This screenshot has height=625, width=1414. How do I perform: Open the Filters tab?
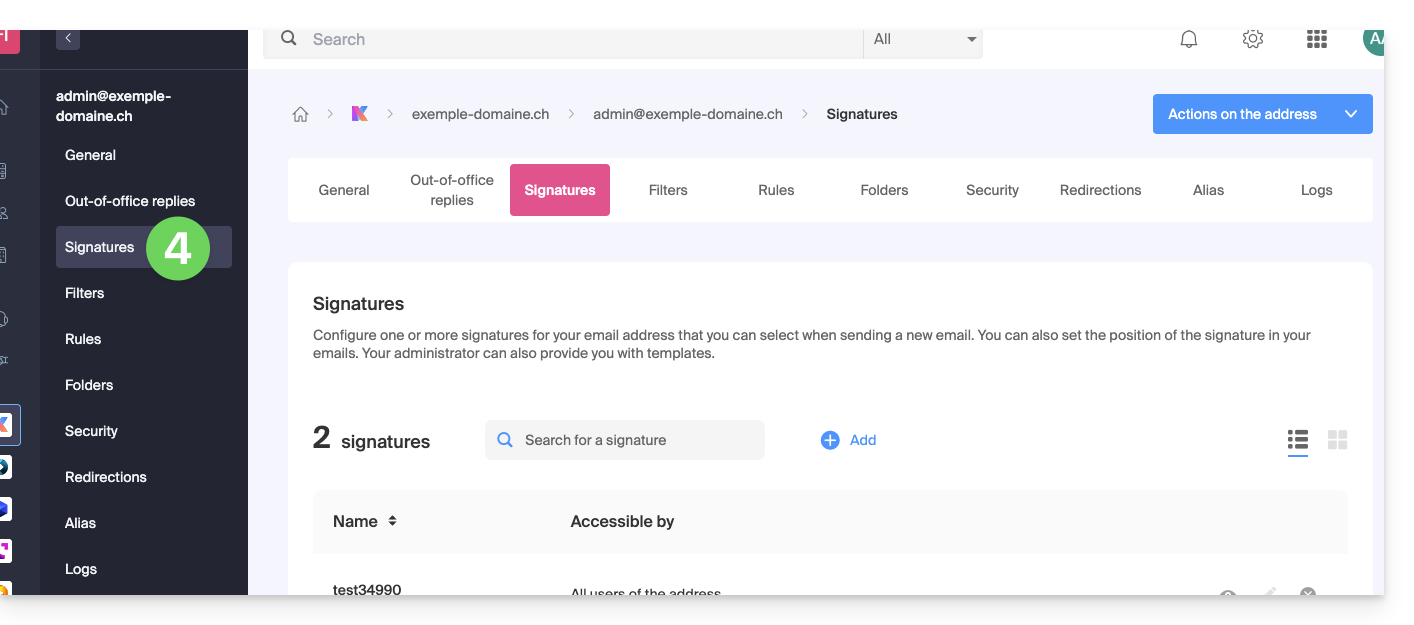coord(668,190)
